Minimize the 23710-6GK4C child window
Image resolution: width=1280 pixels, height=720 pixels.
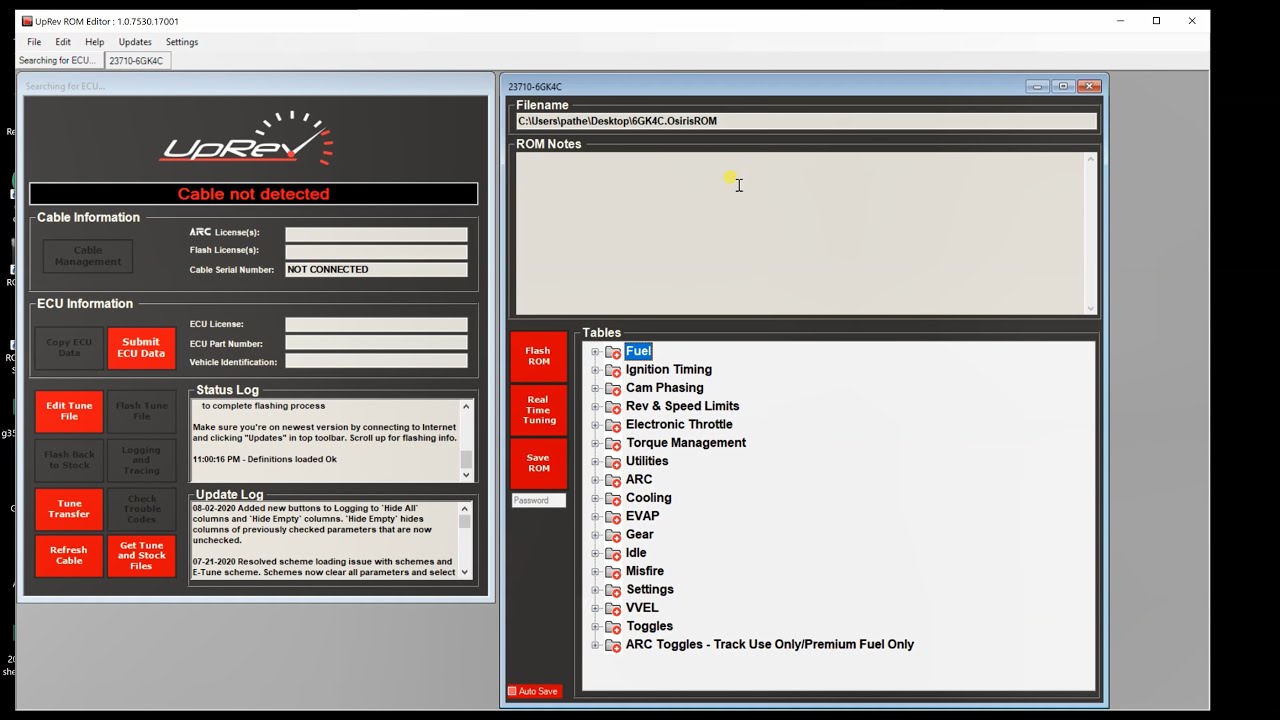pos(1038,86)
